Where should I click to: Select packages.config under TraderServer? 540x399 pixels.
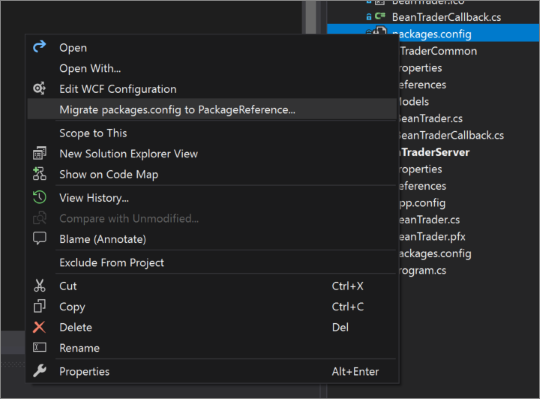(x=435, y=253)
